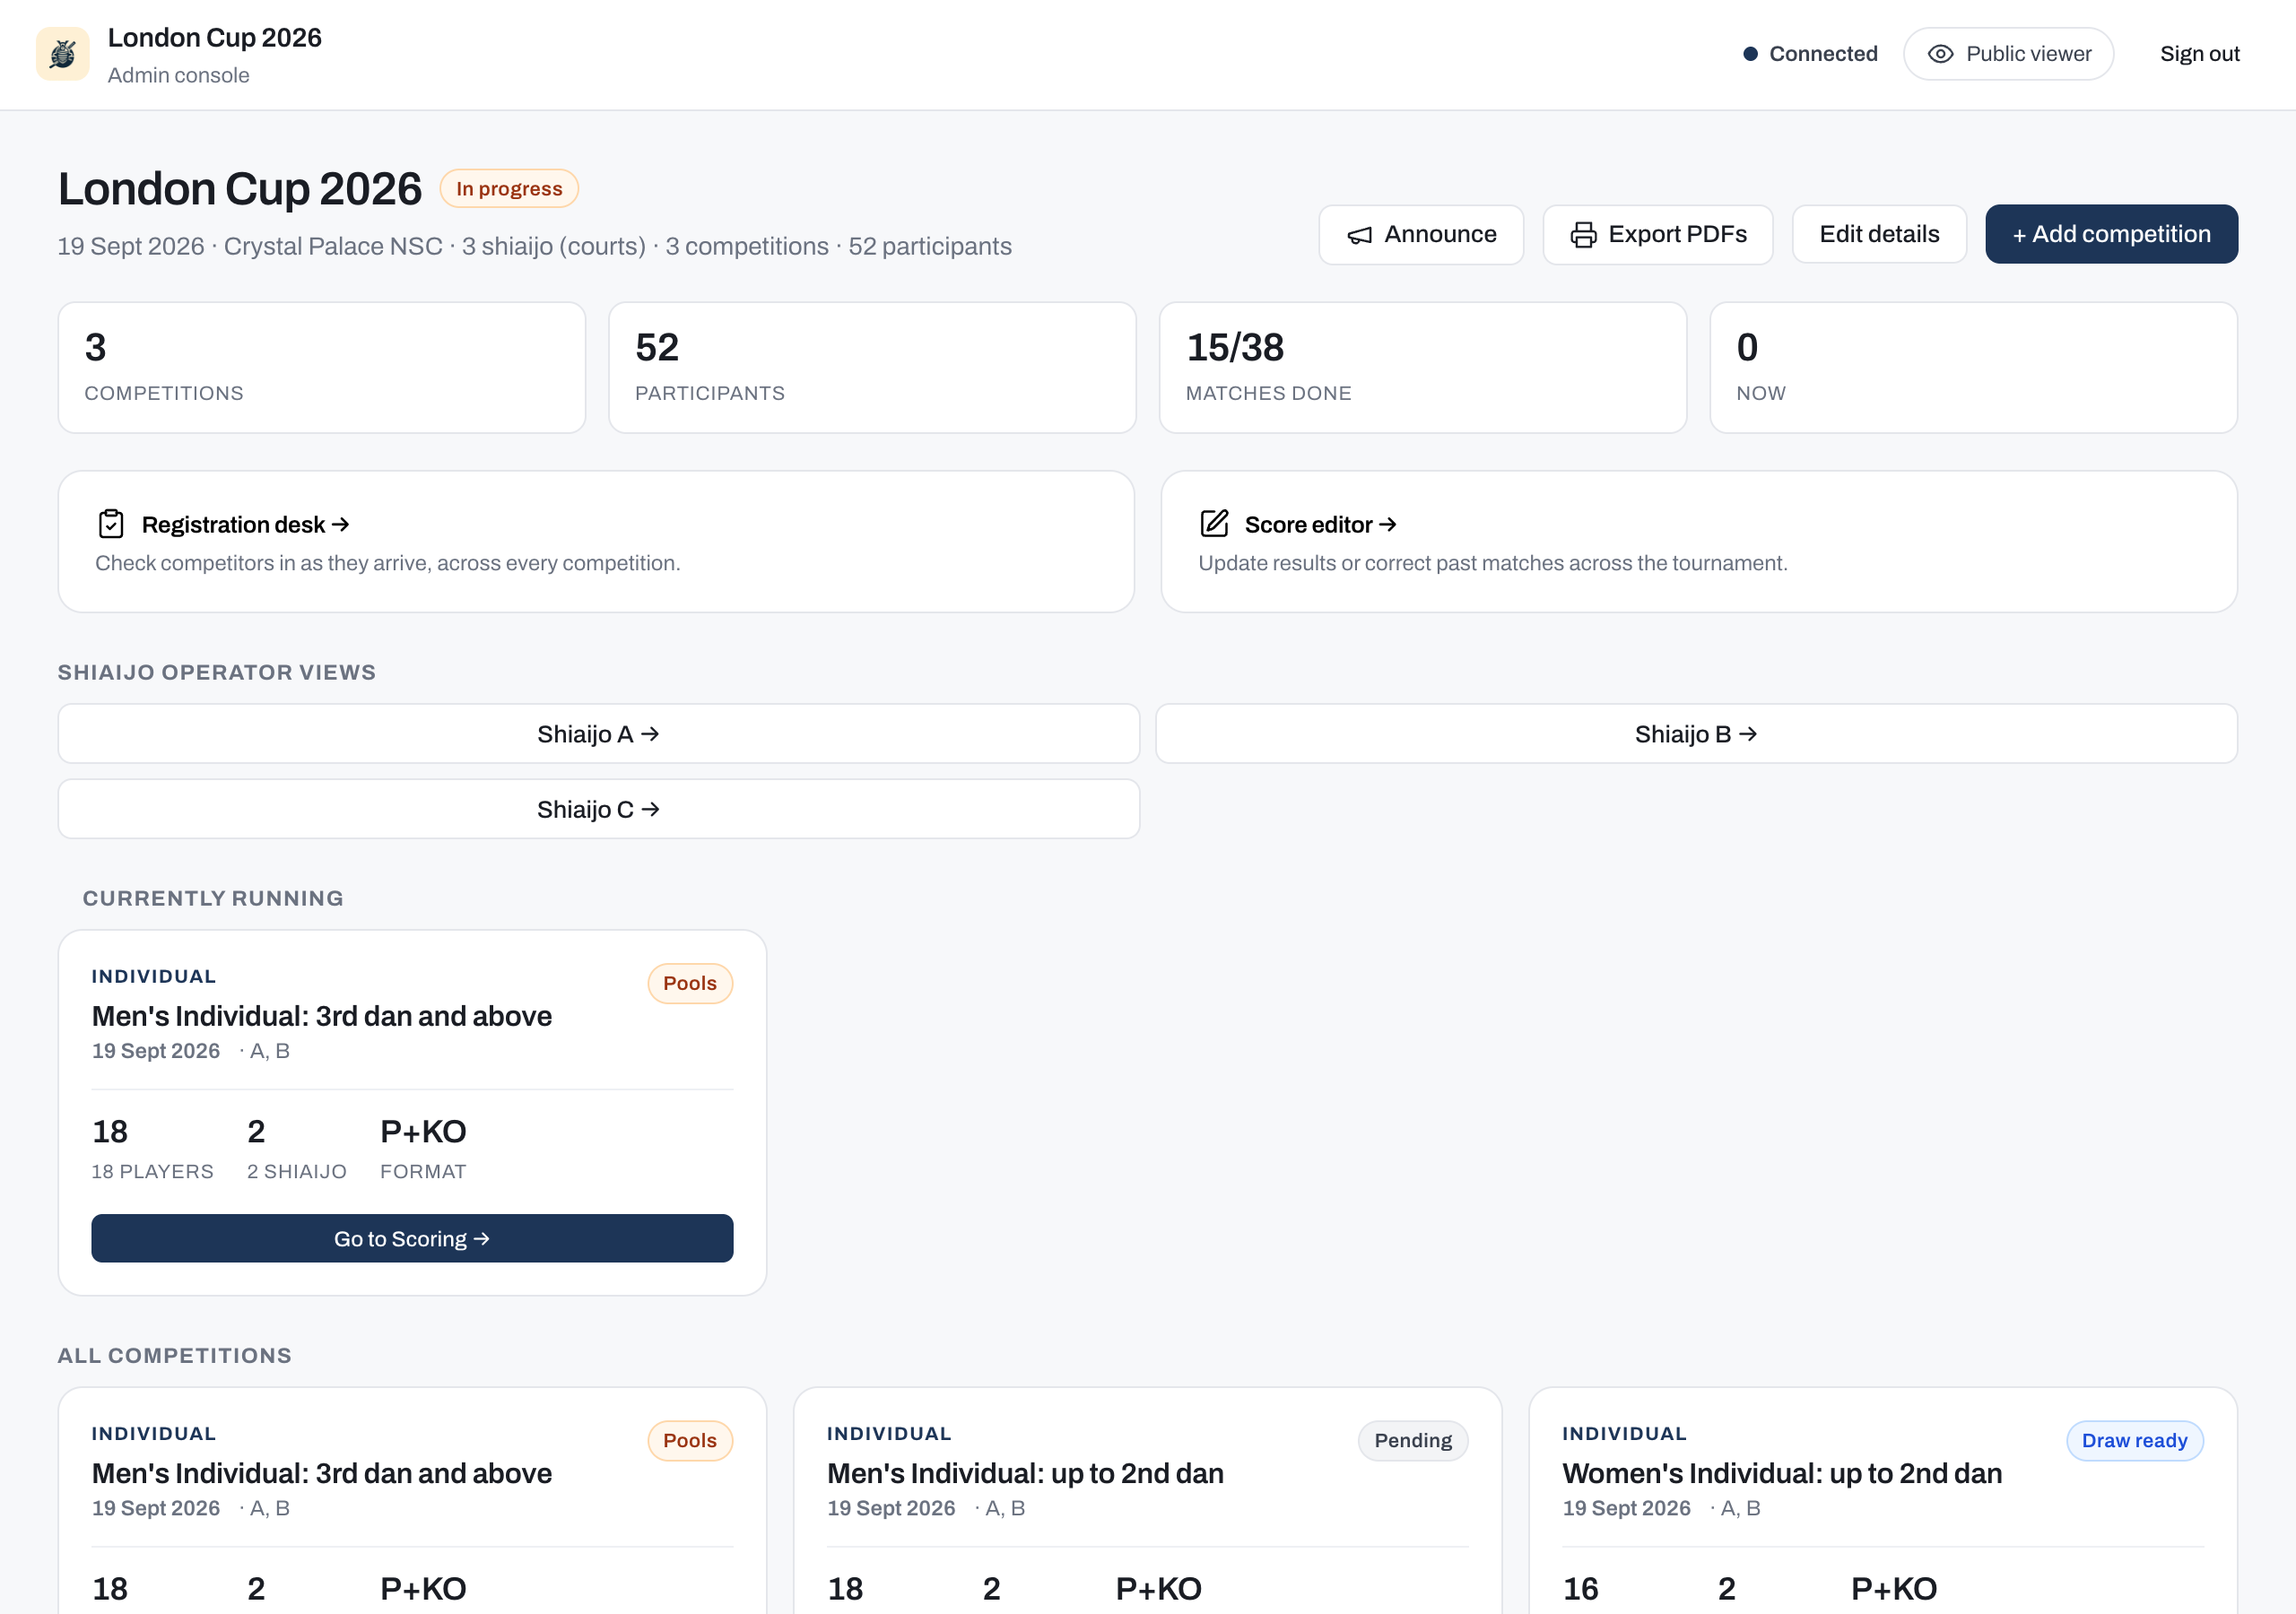2296x1614 pixels.
Task: Click the 15/38 Matches done stat card
Action: tap(1423, 368)
